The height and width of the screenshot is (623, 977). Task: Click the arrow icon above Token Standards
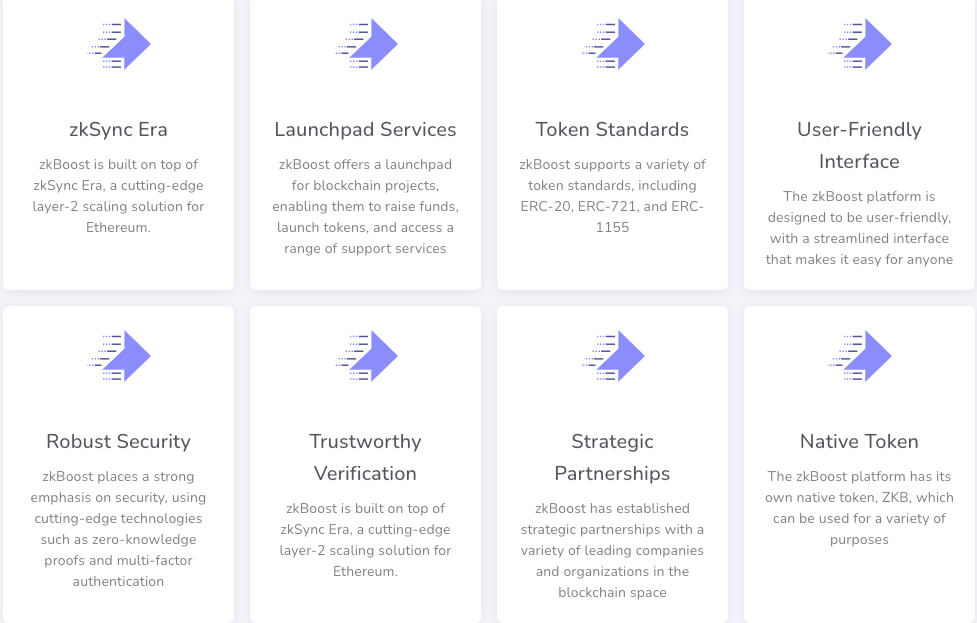coord(612,44)
